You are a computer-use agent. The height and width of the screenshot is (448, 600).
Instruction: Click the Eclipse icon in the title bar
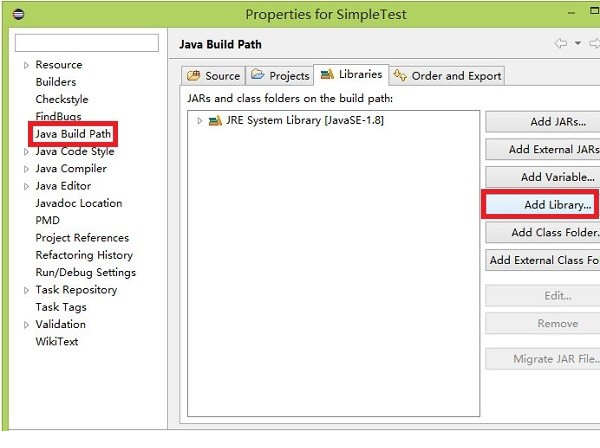click(18, 14)
